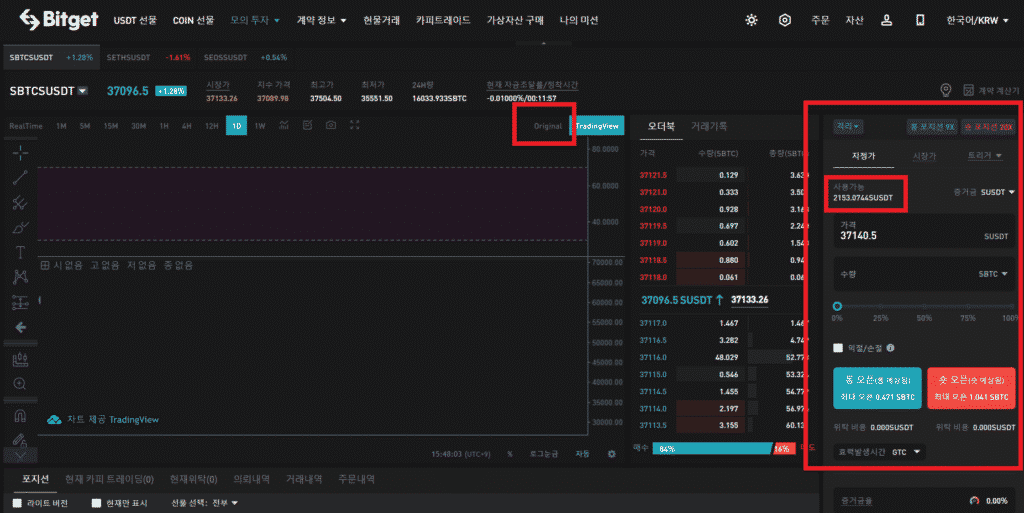This screenshot has height=513, width=1024.
Task: Open the contract calculator icon
Action: (968, 90)
